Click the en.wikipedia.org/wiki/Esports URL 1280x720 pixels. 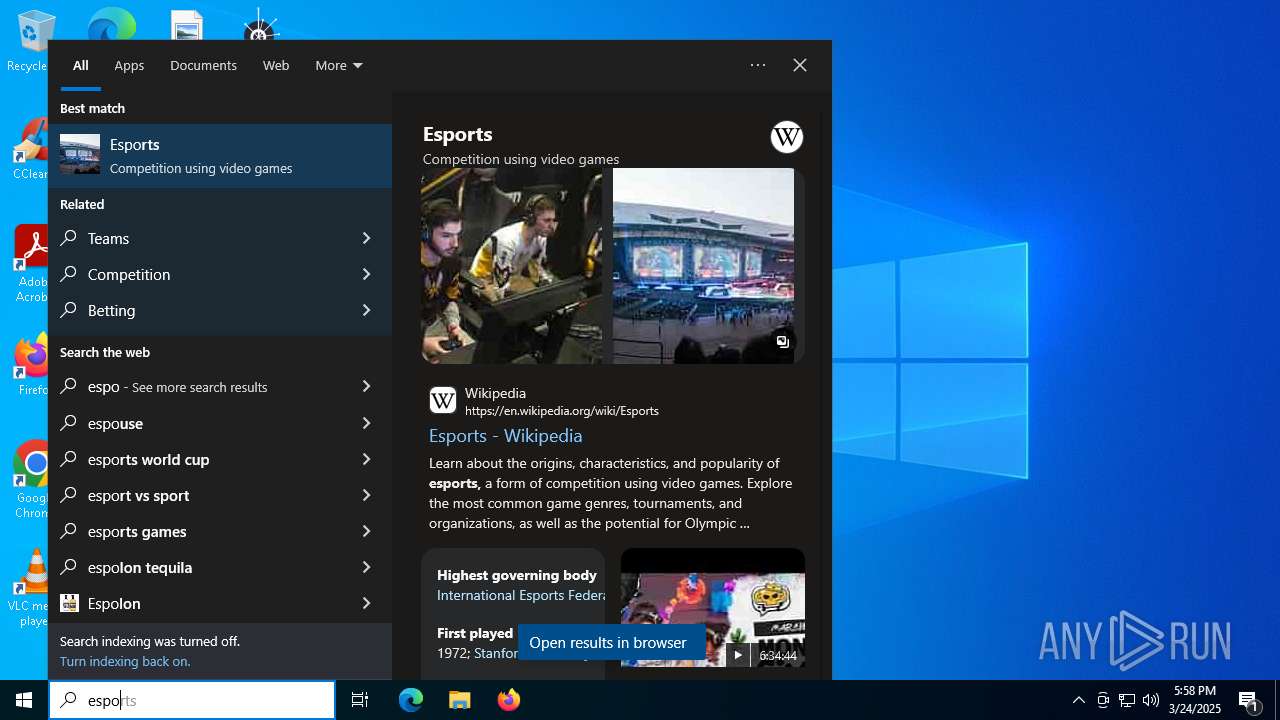(x=562, y=411)
